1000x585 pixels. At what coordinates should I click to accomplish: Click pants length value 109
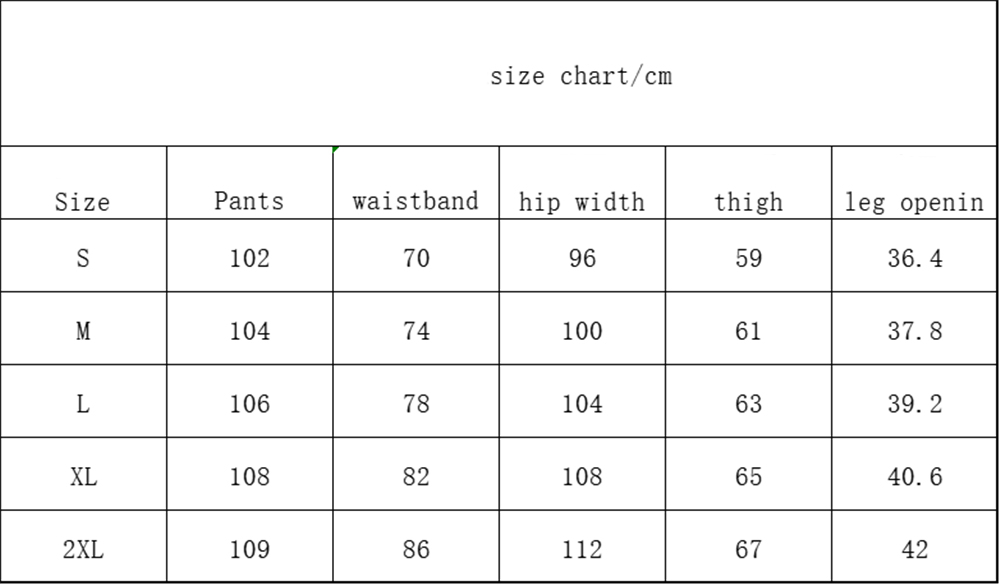click(249, 549)
